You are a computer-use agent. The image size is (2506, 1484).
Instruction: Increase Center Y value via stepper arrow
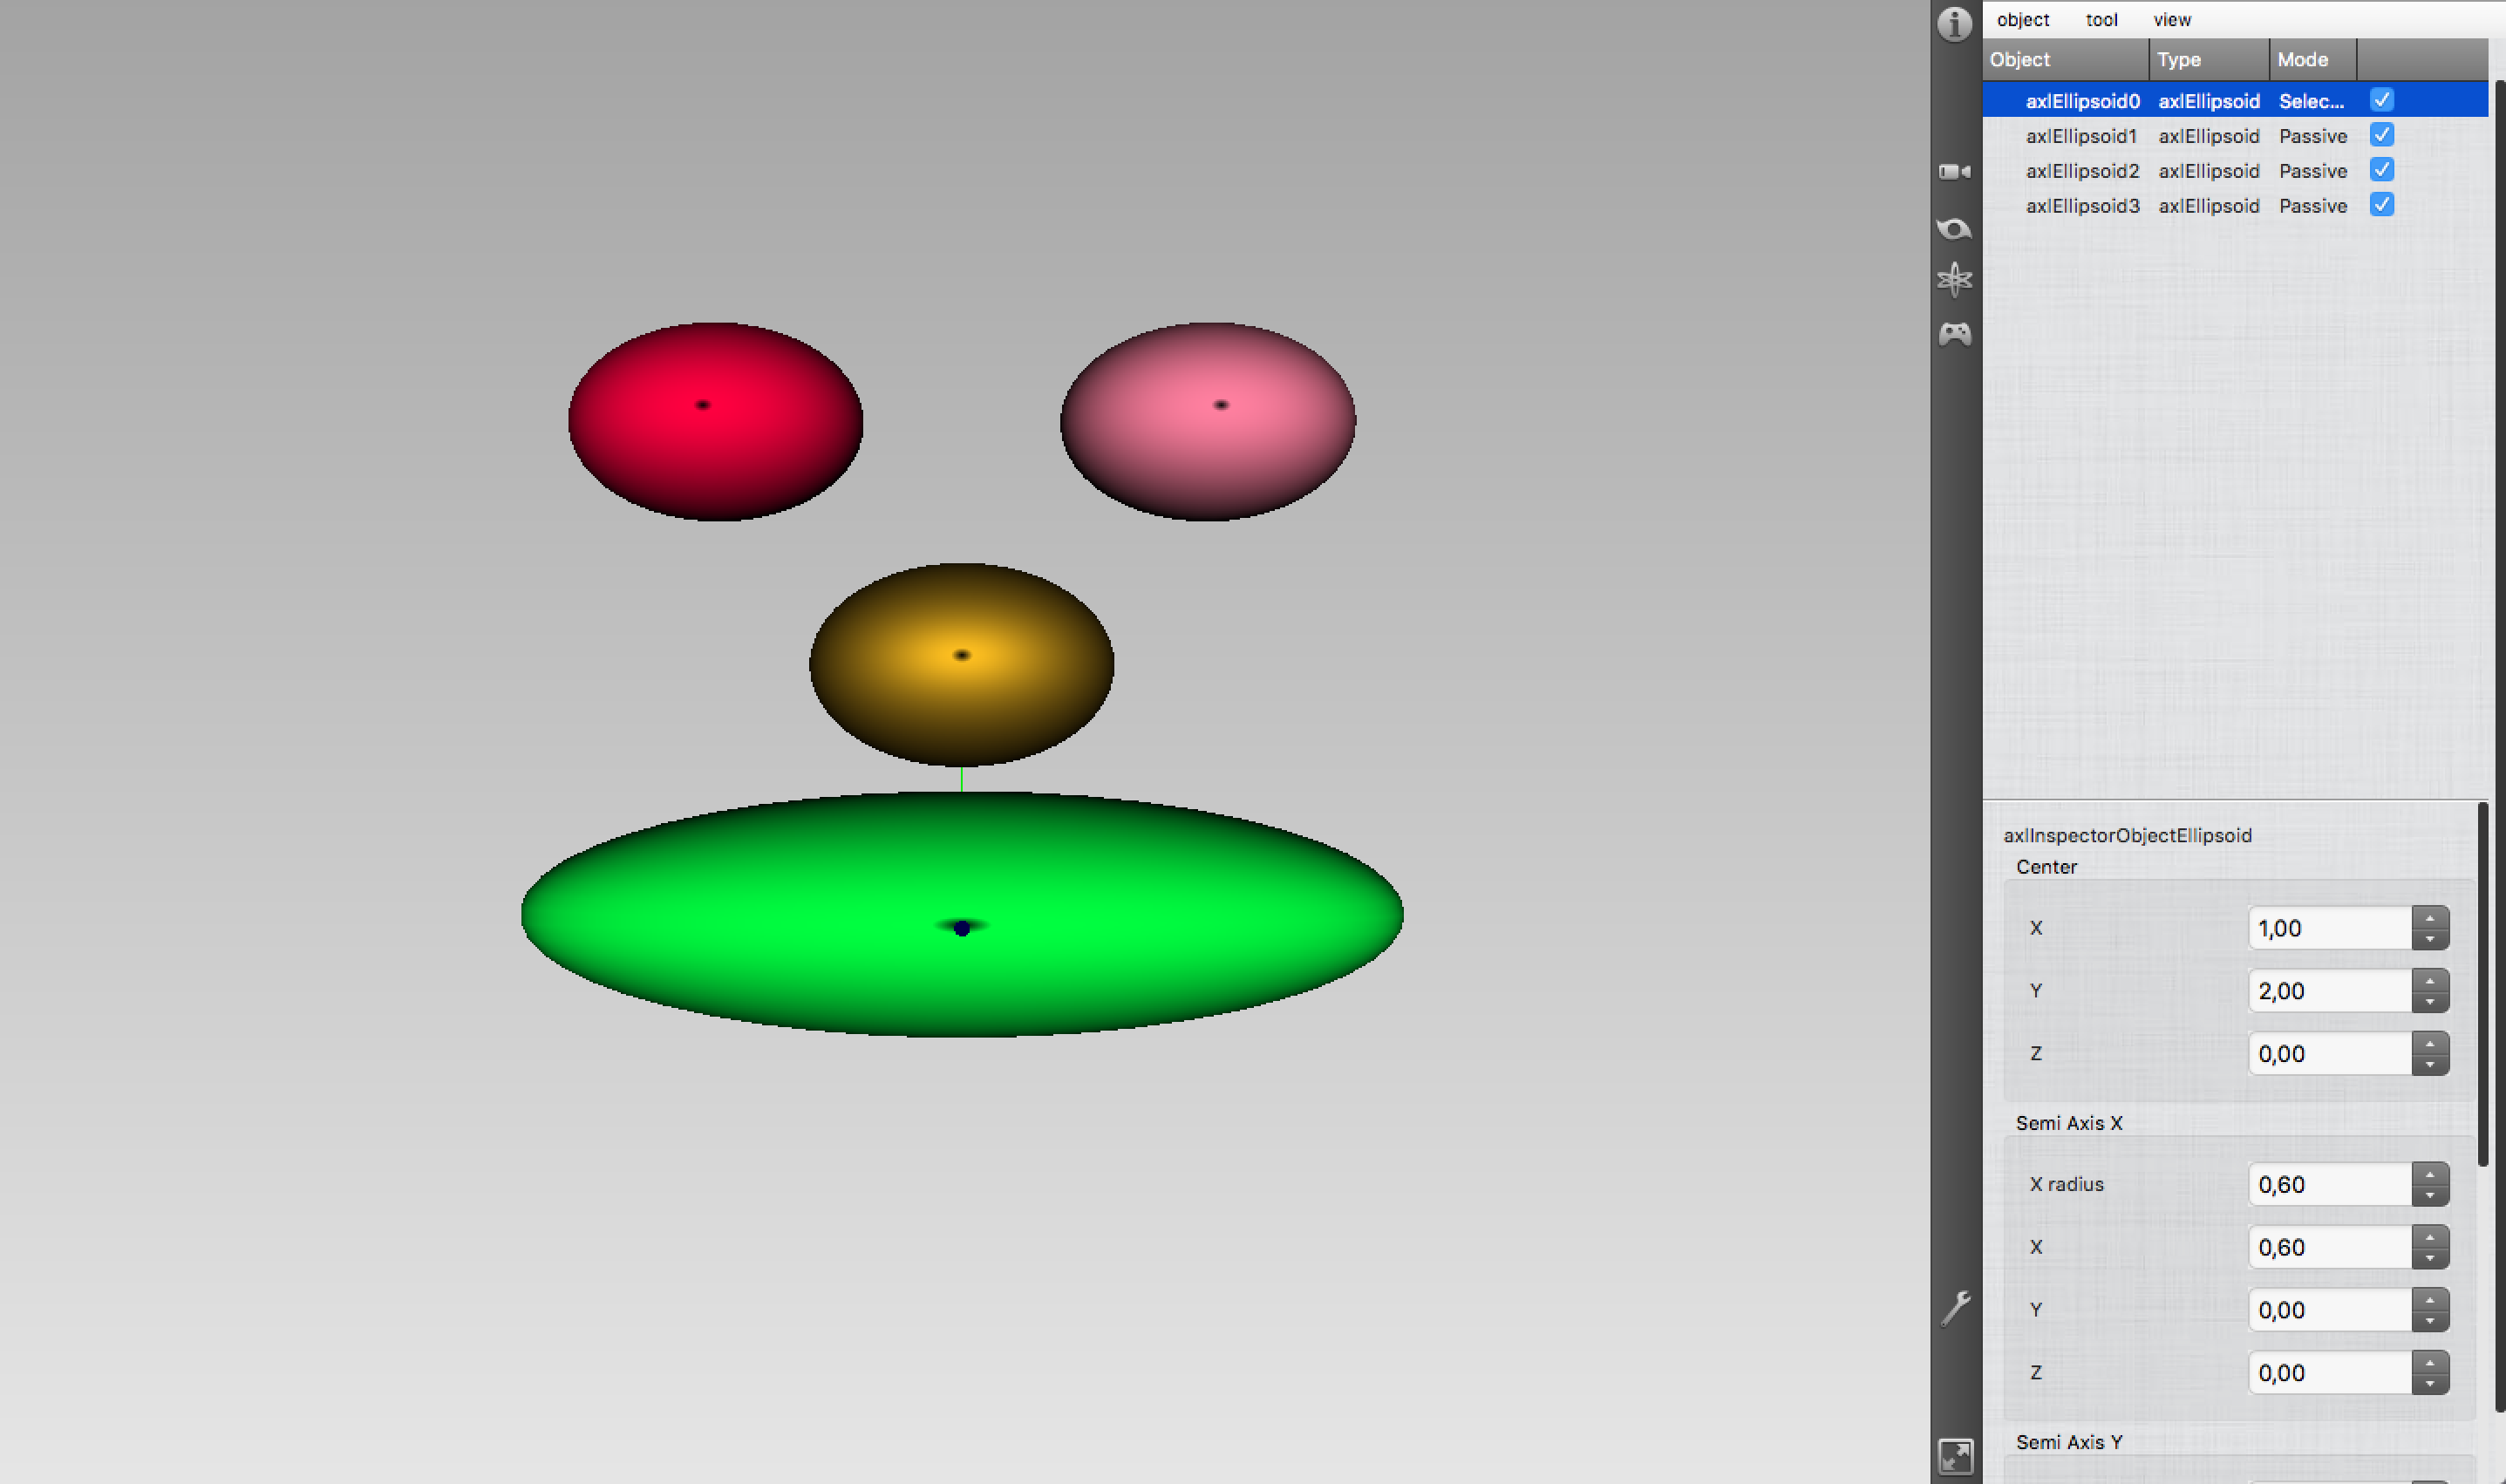(x=2432, y=983)
